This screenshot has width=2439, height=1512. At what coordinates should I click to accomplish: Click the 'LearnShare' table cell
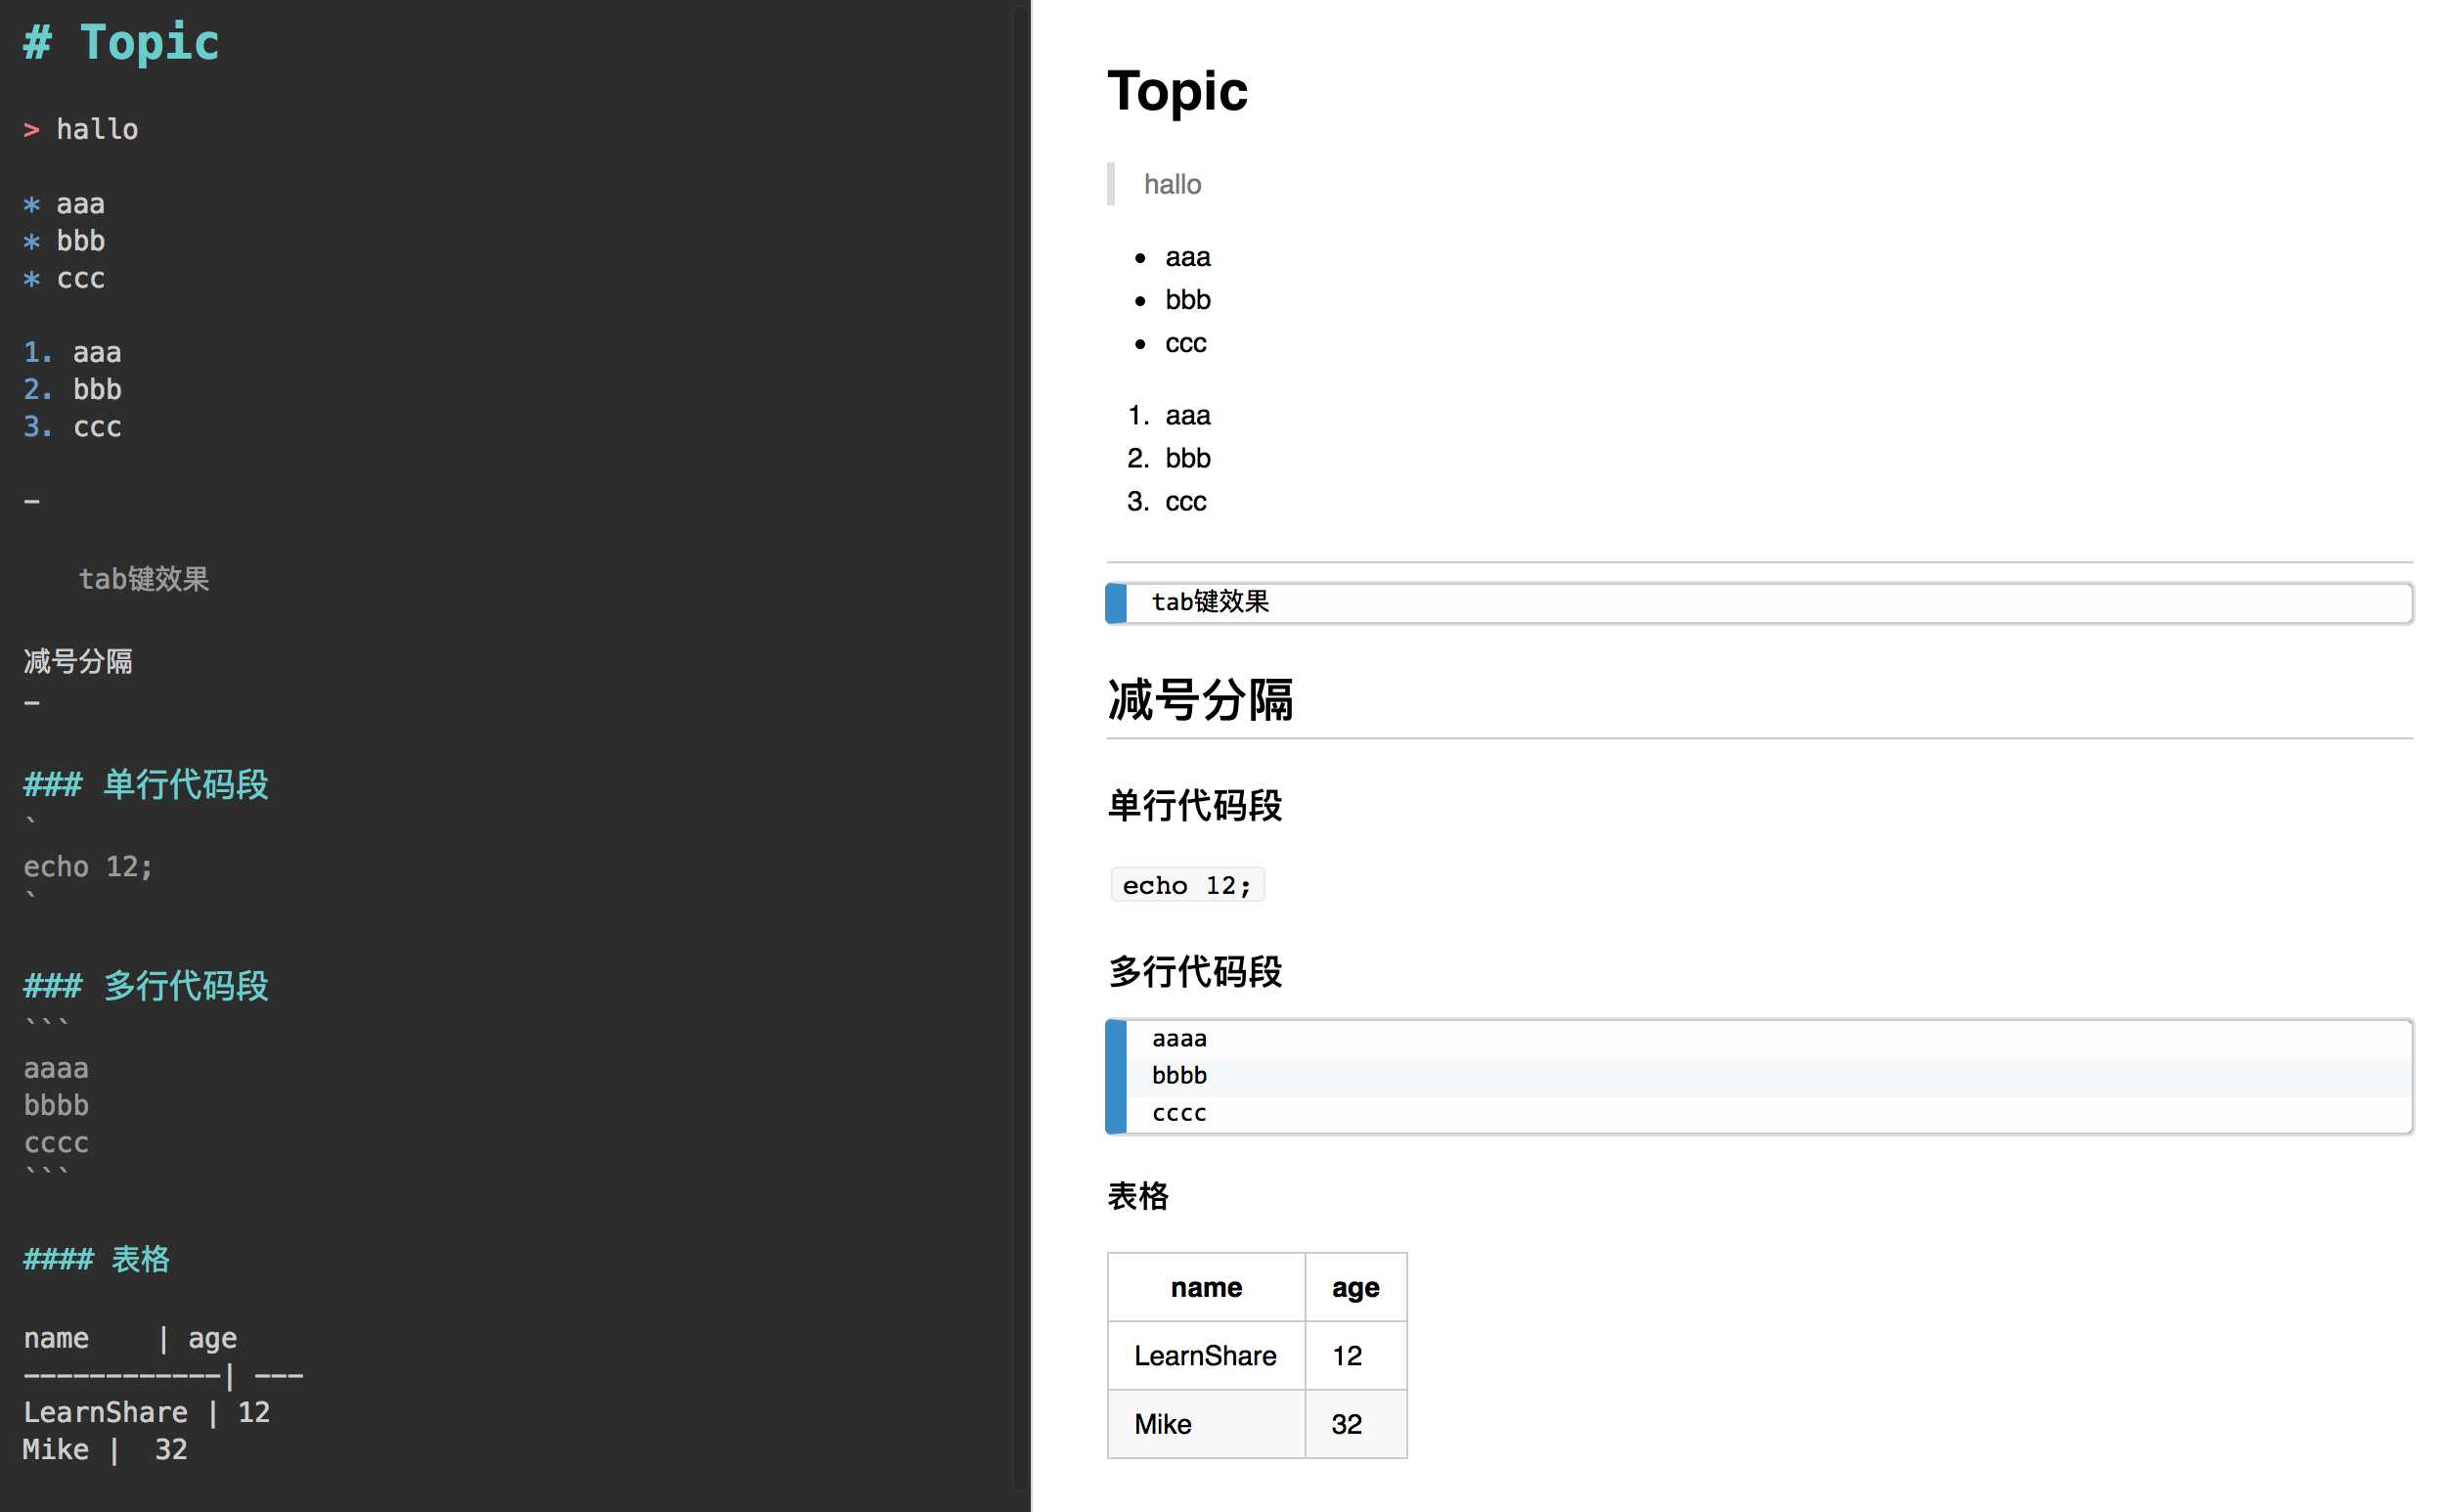pyautogui.click(x=1206, y=1356)
